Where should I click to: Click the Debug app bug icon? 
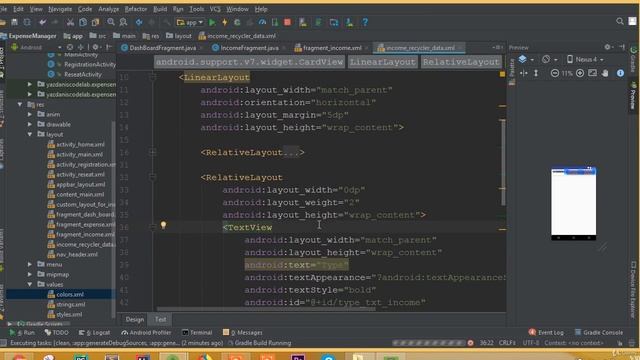coord(237,22)
